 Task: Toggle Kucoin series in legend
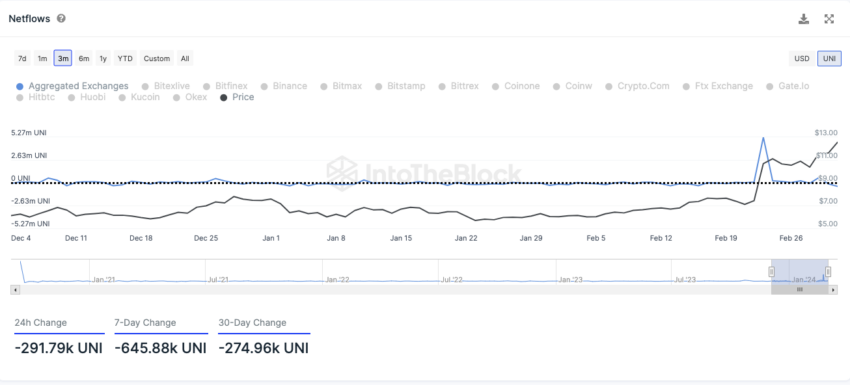click(x=139, y=97)
